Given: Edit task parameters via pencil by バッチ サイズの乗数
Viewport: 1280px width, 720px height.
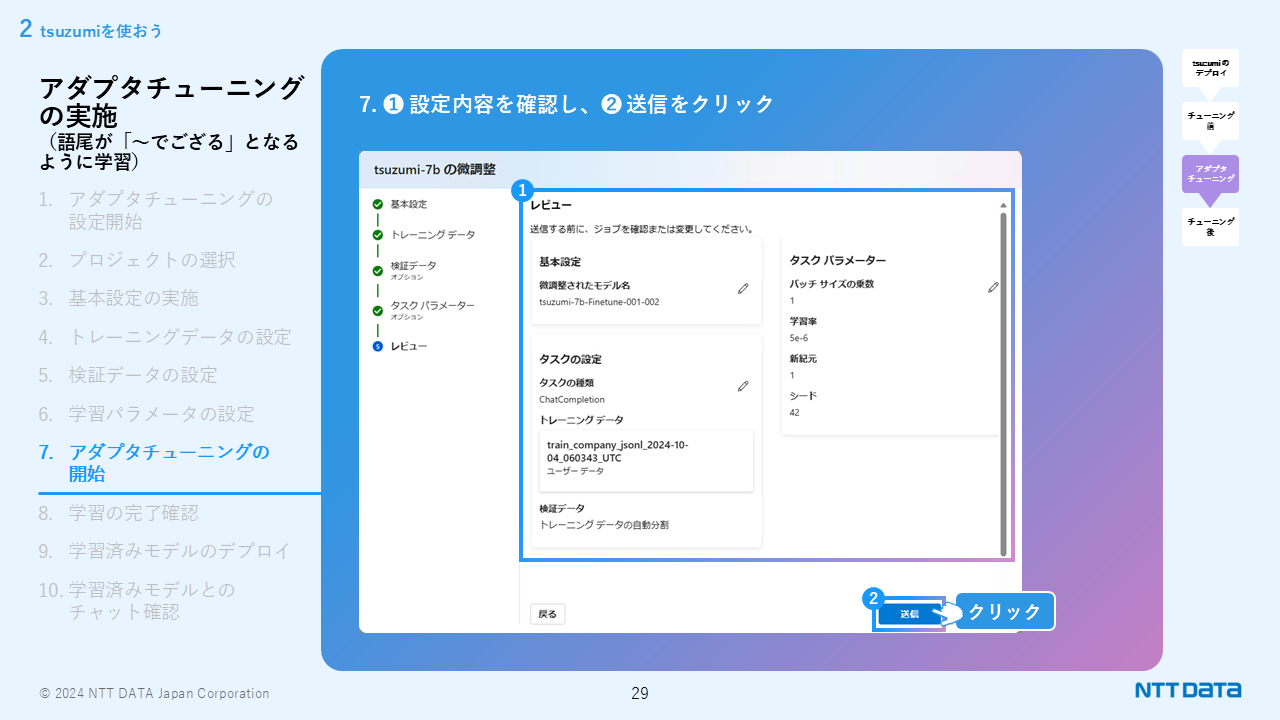Looking at the screenshot, I should click(x=993, y=287).
